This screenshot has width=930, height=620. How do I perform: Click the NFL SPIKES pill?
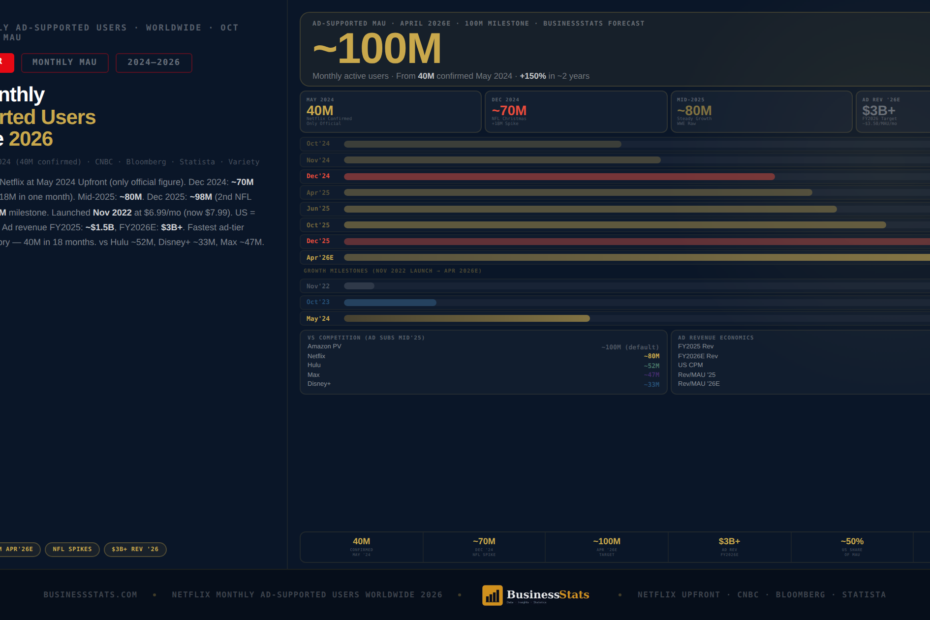(x=72, y=549)
